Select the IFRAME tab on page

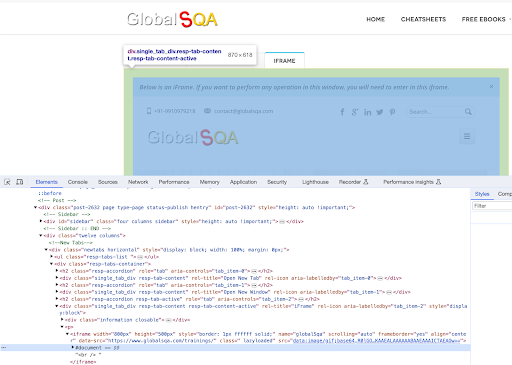coord(284,61)
